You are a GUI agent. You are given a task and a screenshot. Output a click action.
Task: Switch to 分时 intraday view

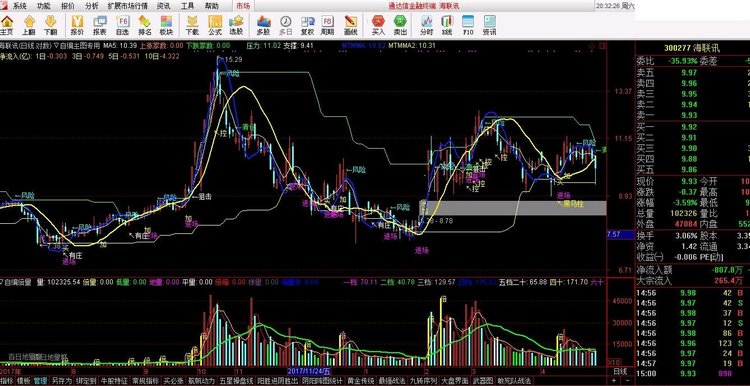426,25
